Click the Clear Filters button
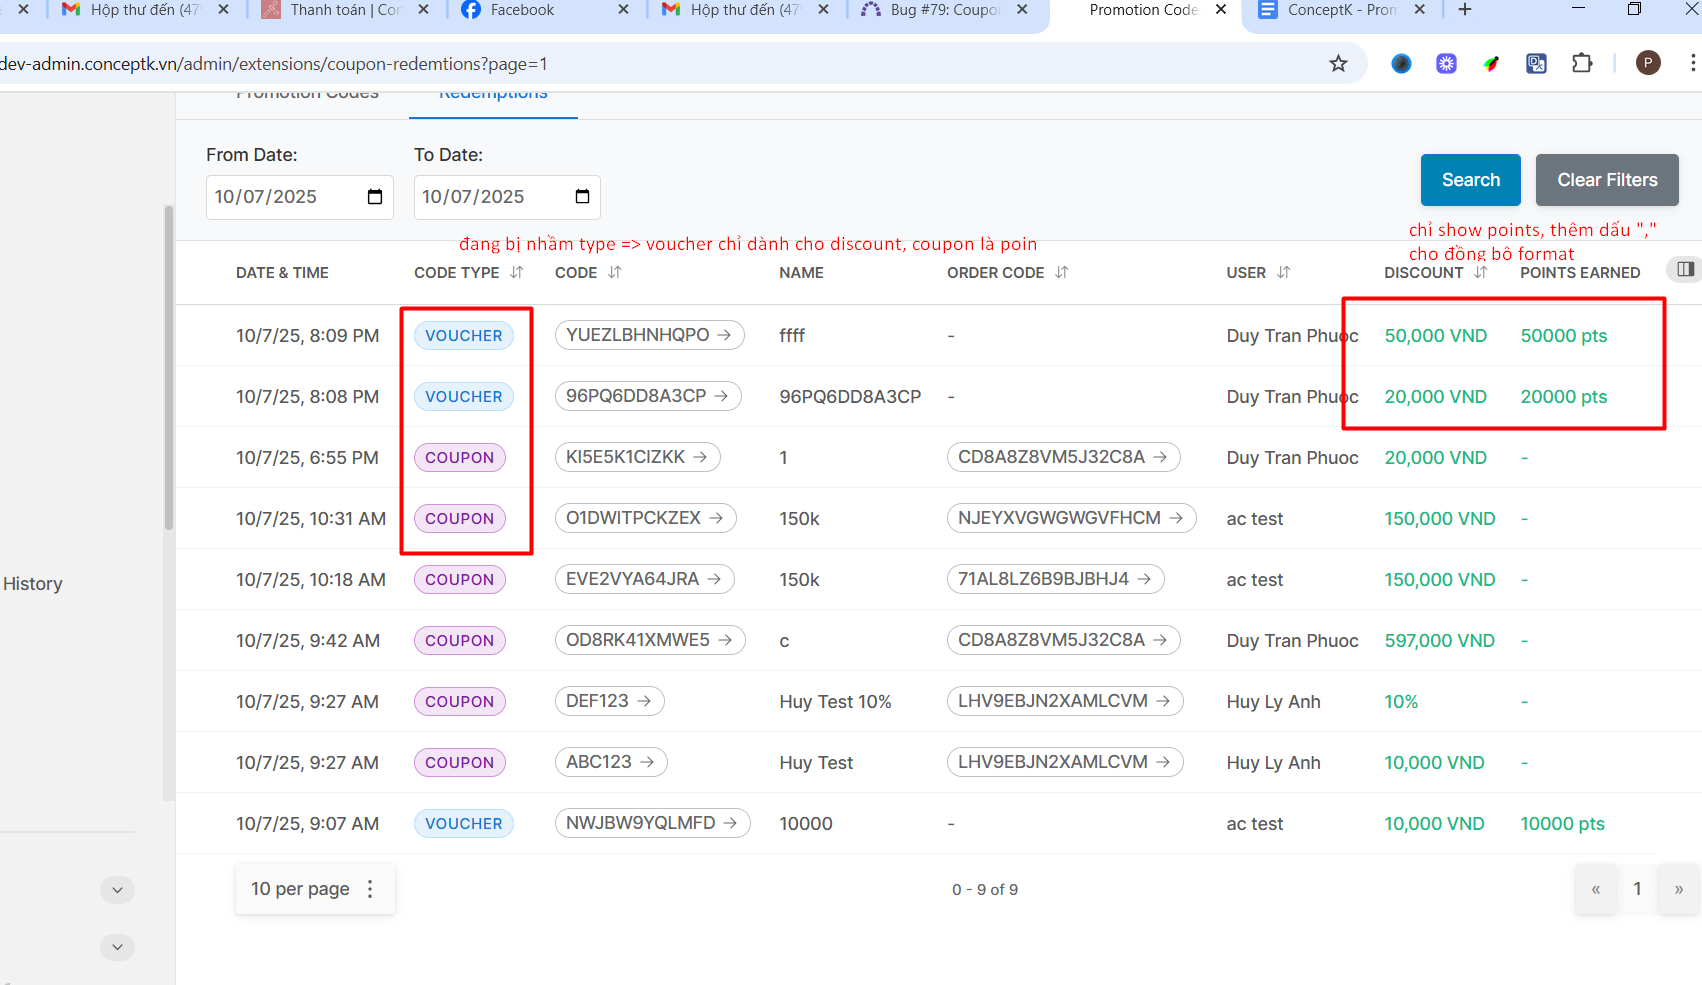Screen dimensions: 1702x985 click(1606, 180)
